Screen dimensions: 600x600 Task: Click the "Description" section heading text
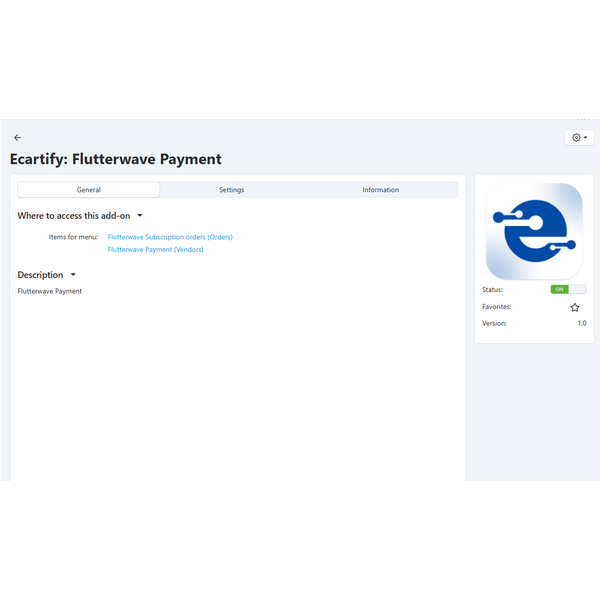coord(40,275)
